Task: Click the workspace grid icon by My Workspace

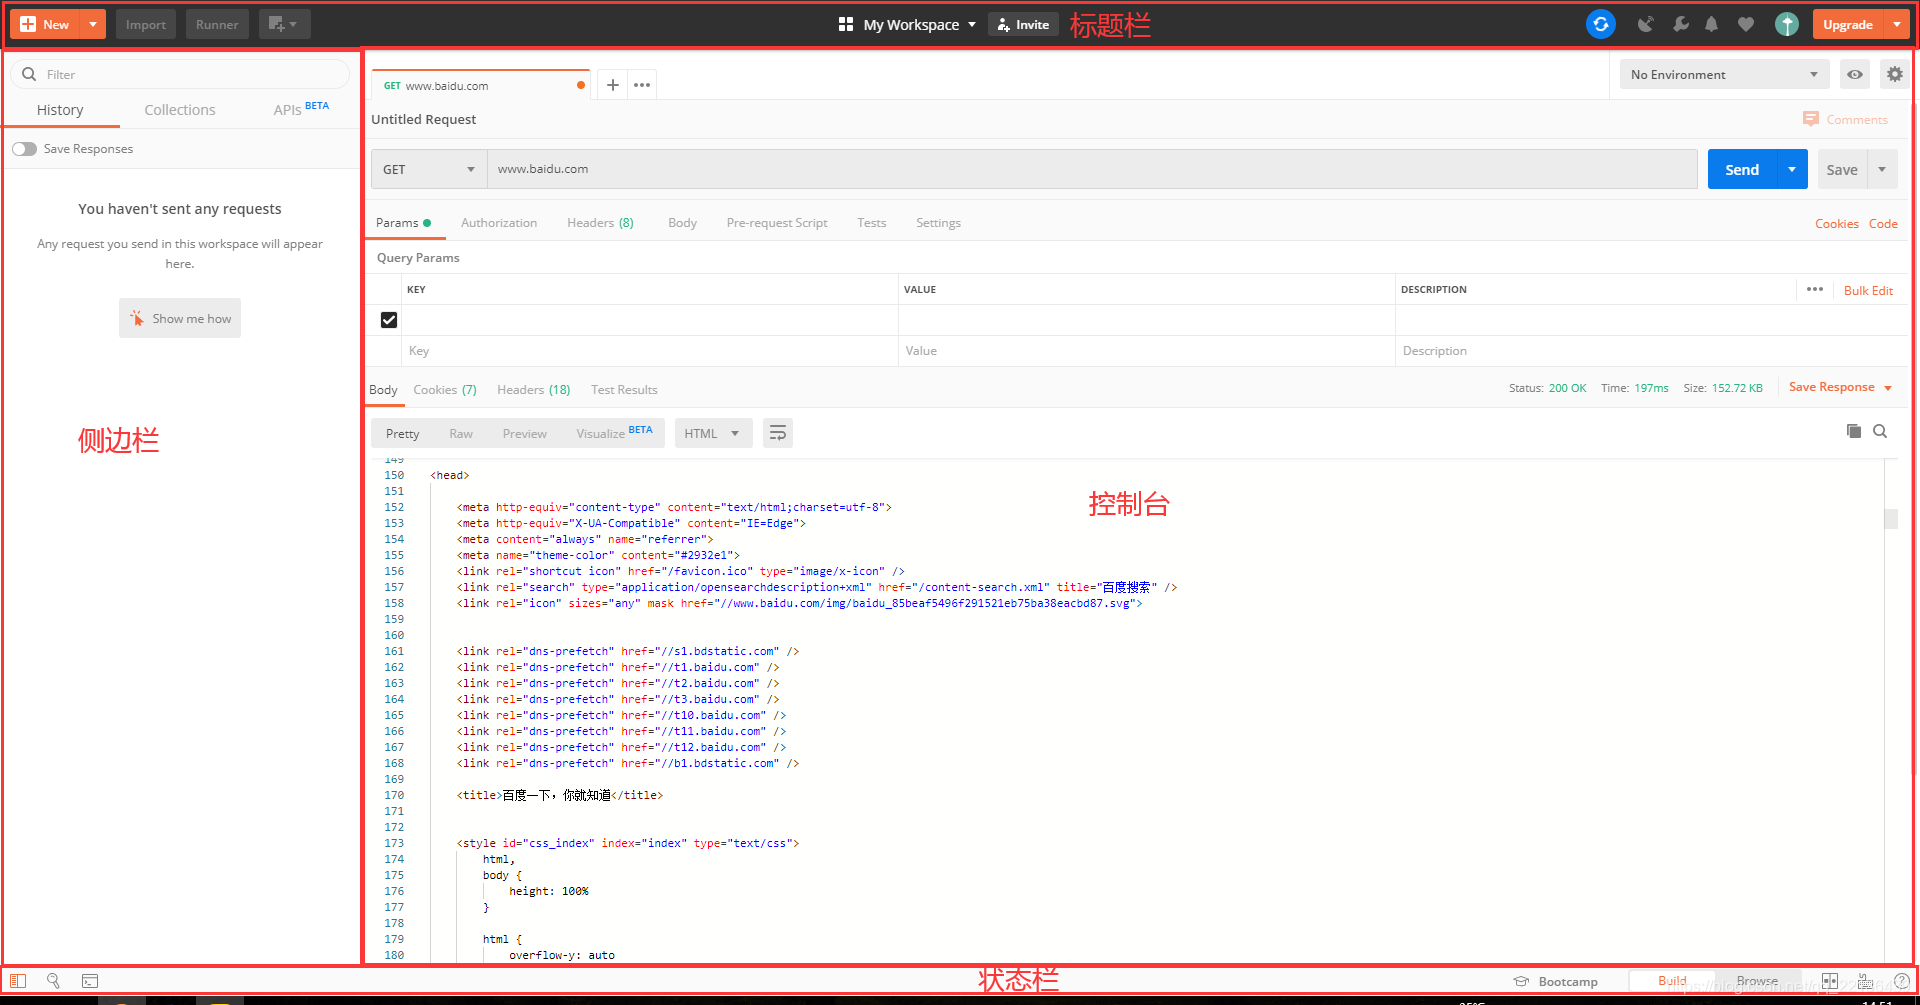Action: (846, 24)
